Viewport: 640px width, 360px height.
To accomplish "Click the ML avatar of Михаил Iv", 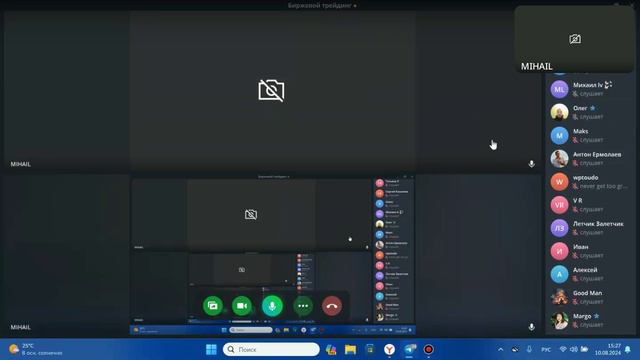I will coord(559,89).
